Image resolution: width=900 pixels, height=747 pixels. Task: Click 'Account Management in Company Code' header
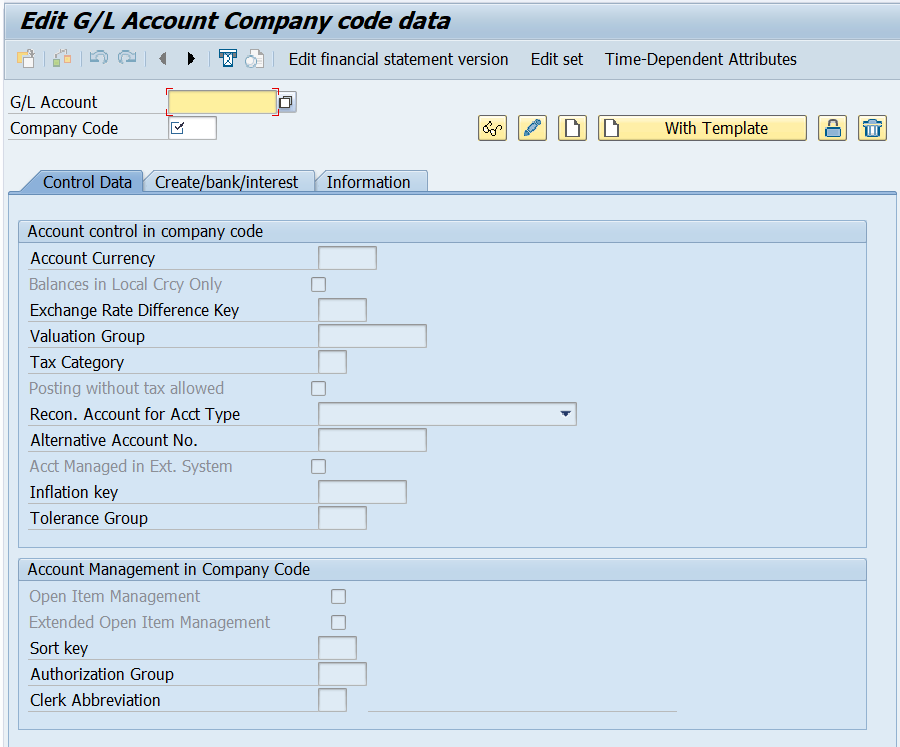point(169,570)
